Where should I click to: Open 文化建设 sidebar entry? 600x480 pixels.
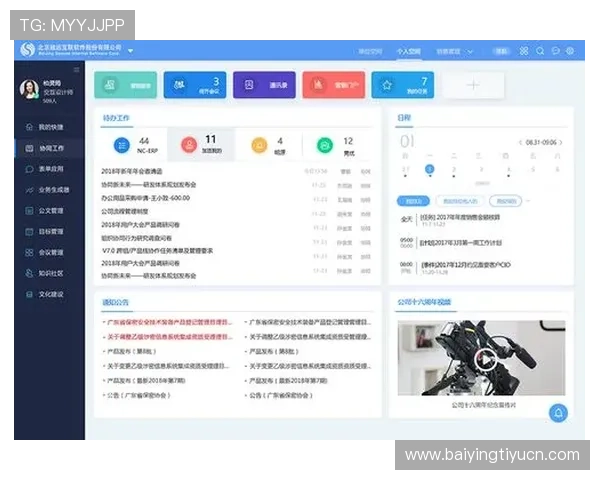click(44, 294)
